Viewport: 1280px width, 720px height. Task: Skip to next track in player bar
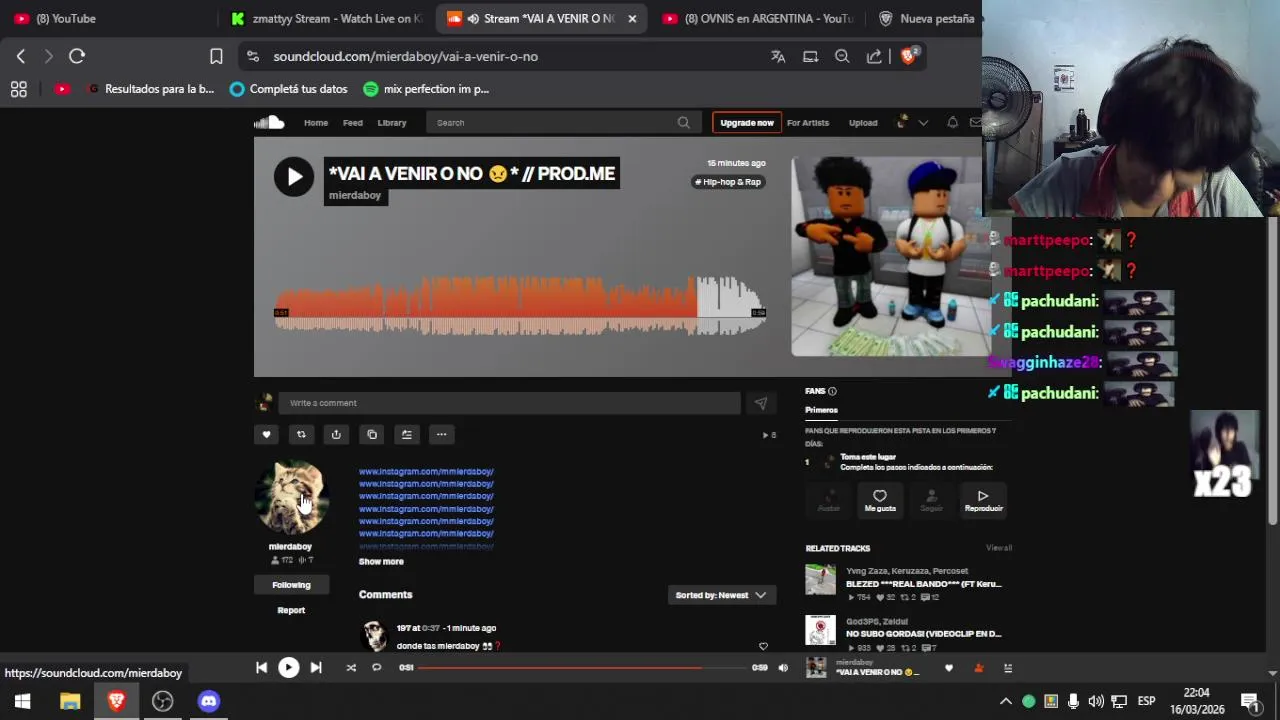point(316,668)
